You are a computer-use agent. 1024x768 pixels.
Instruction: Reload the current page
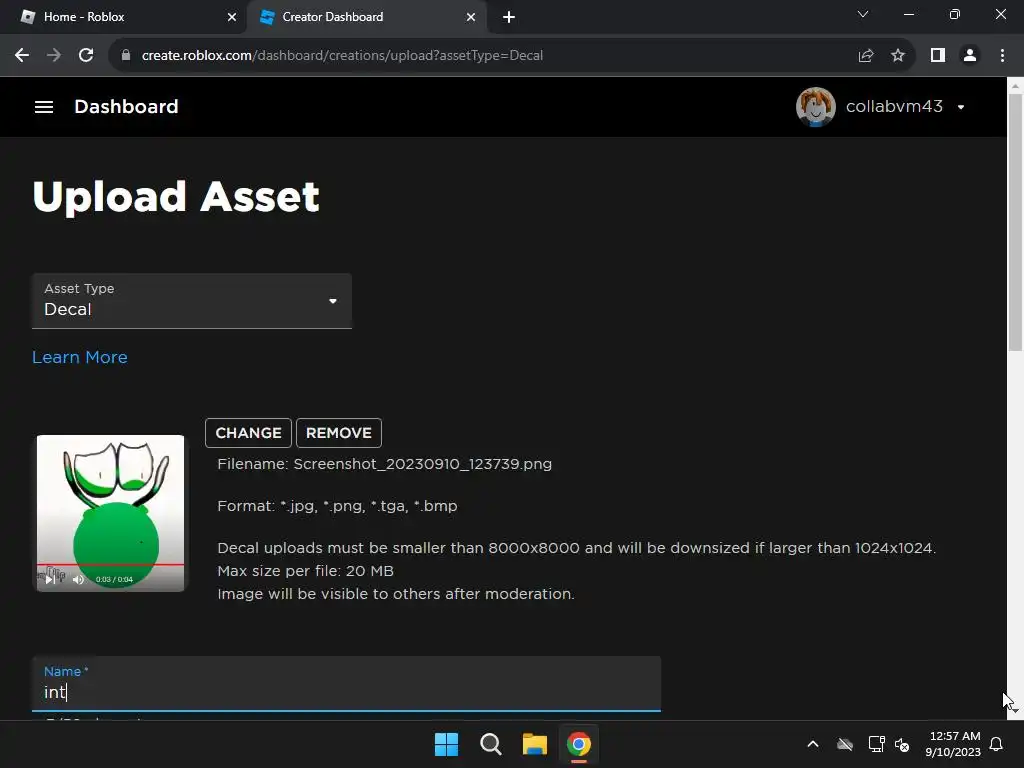pos(86,56)
